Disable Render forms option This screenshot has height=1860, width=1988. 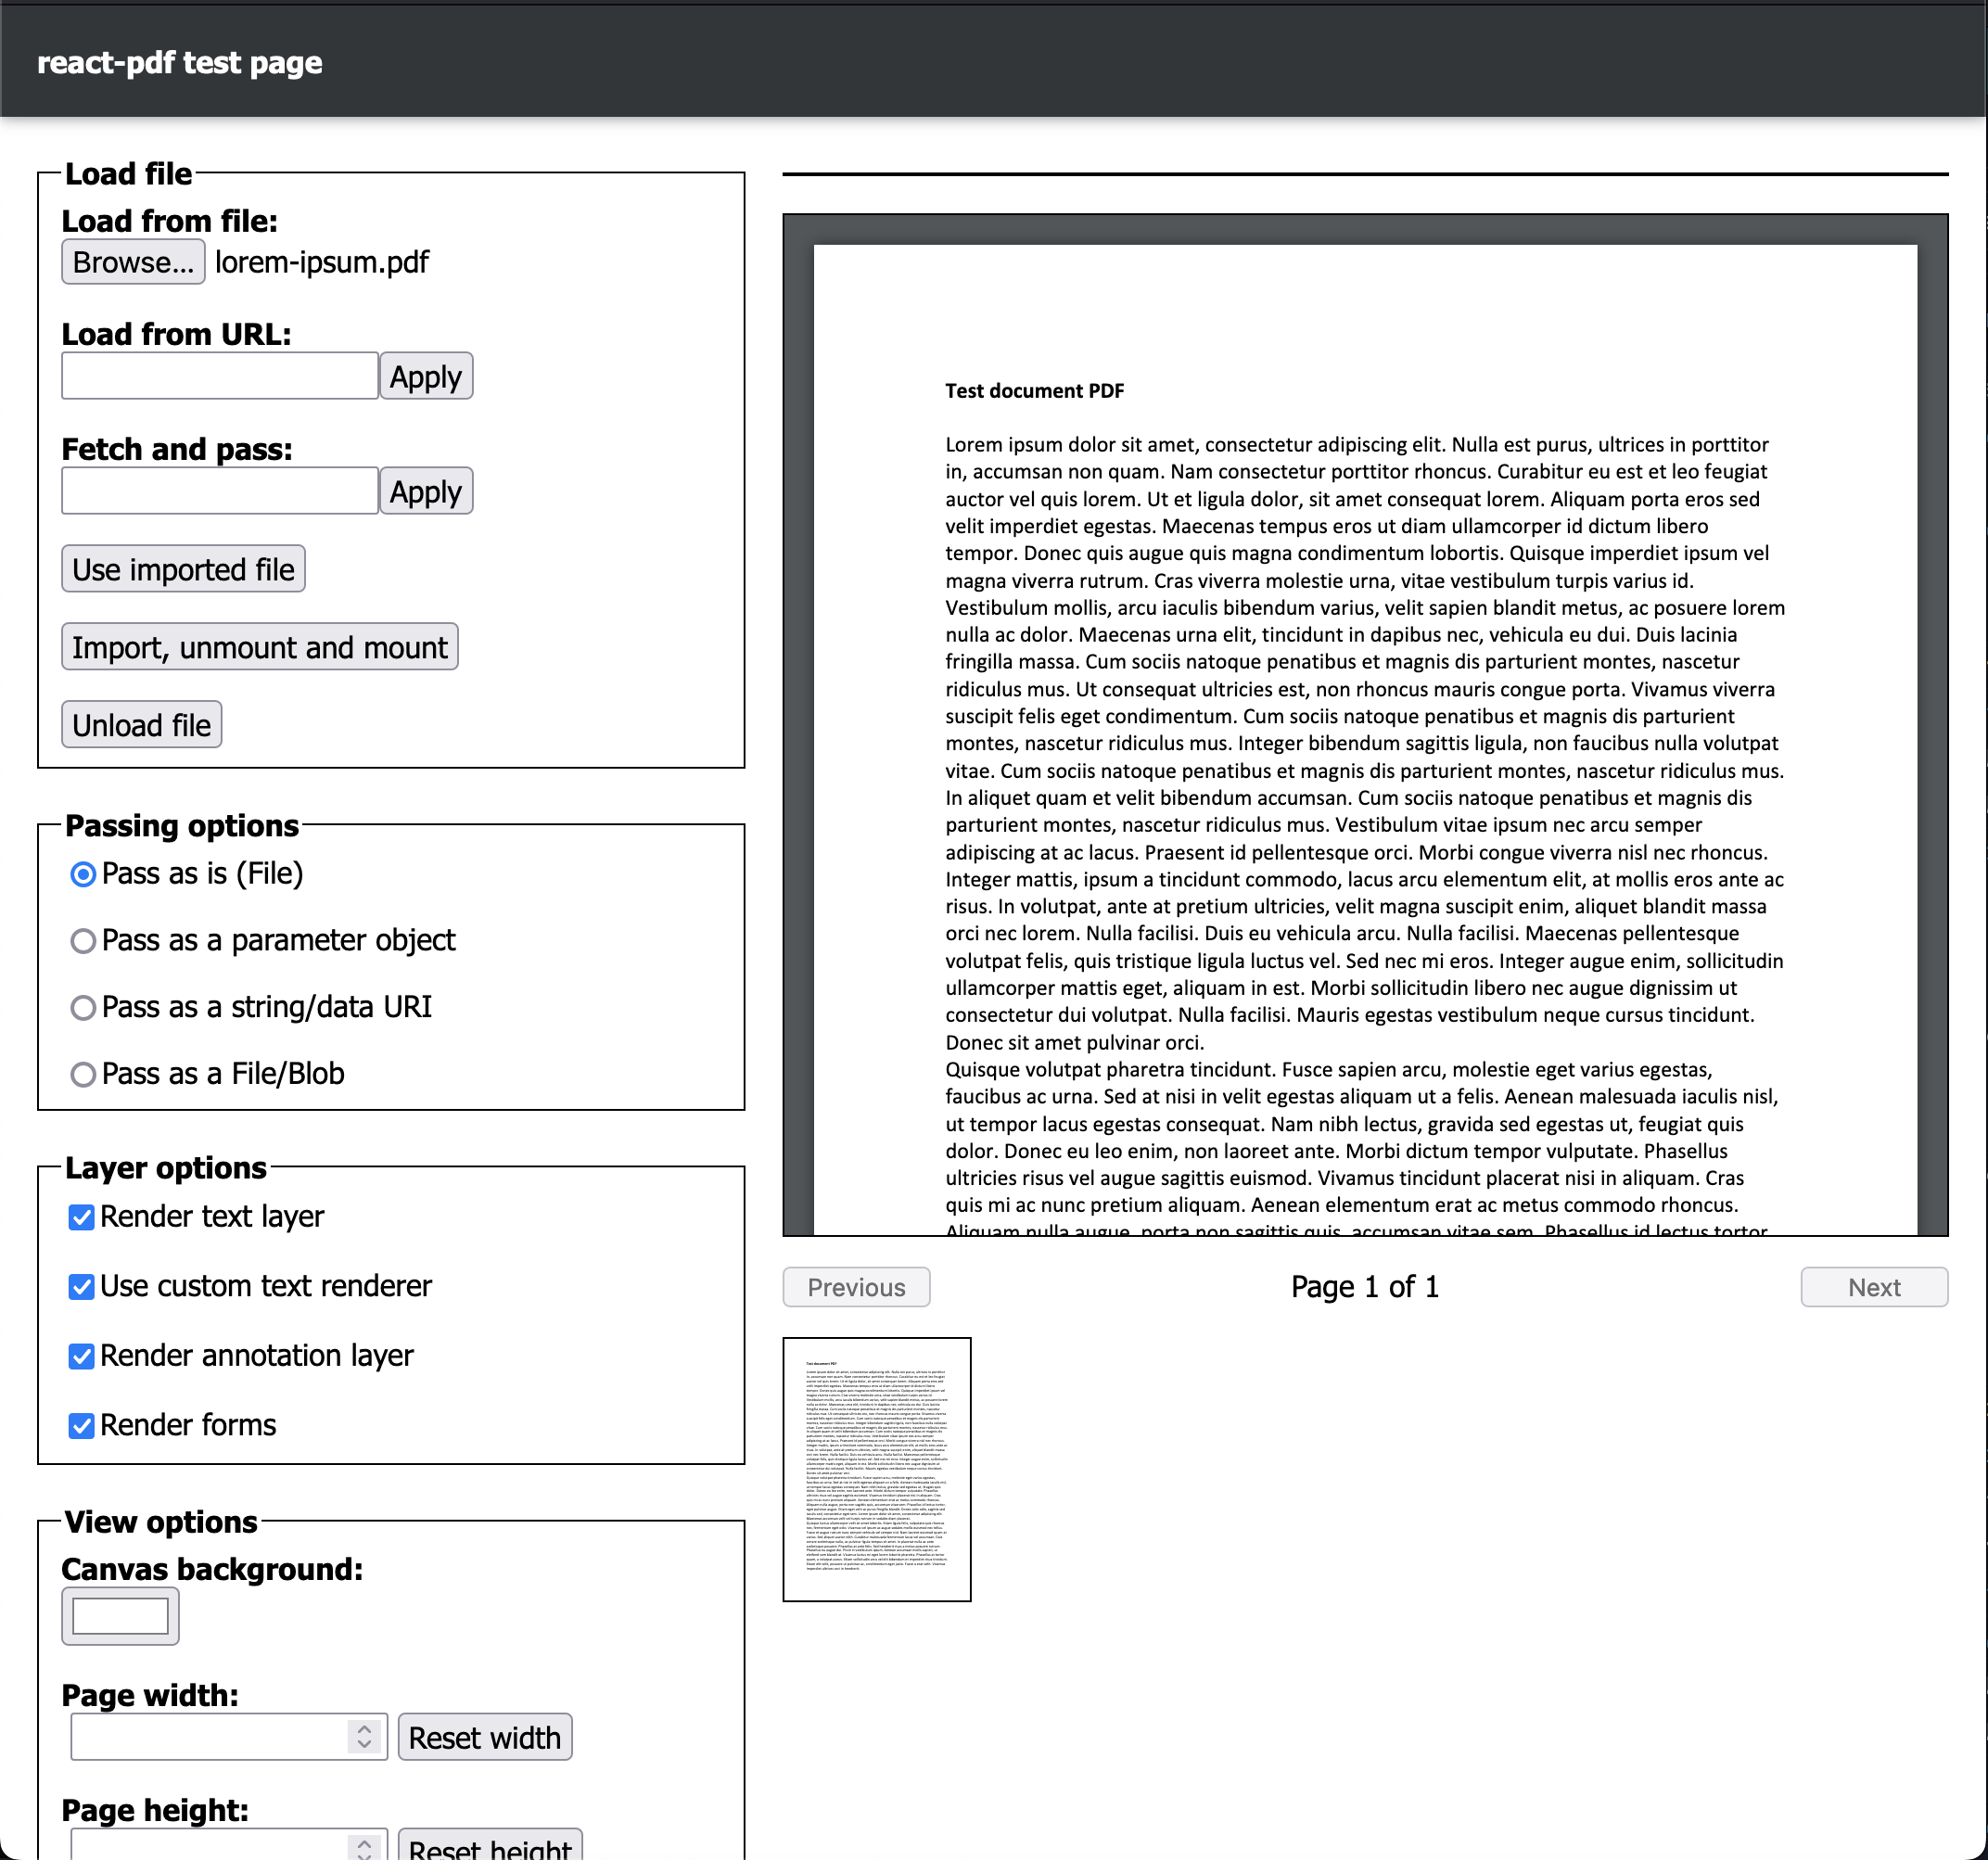(x=81, y=1425)
